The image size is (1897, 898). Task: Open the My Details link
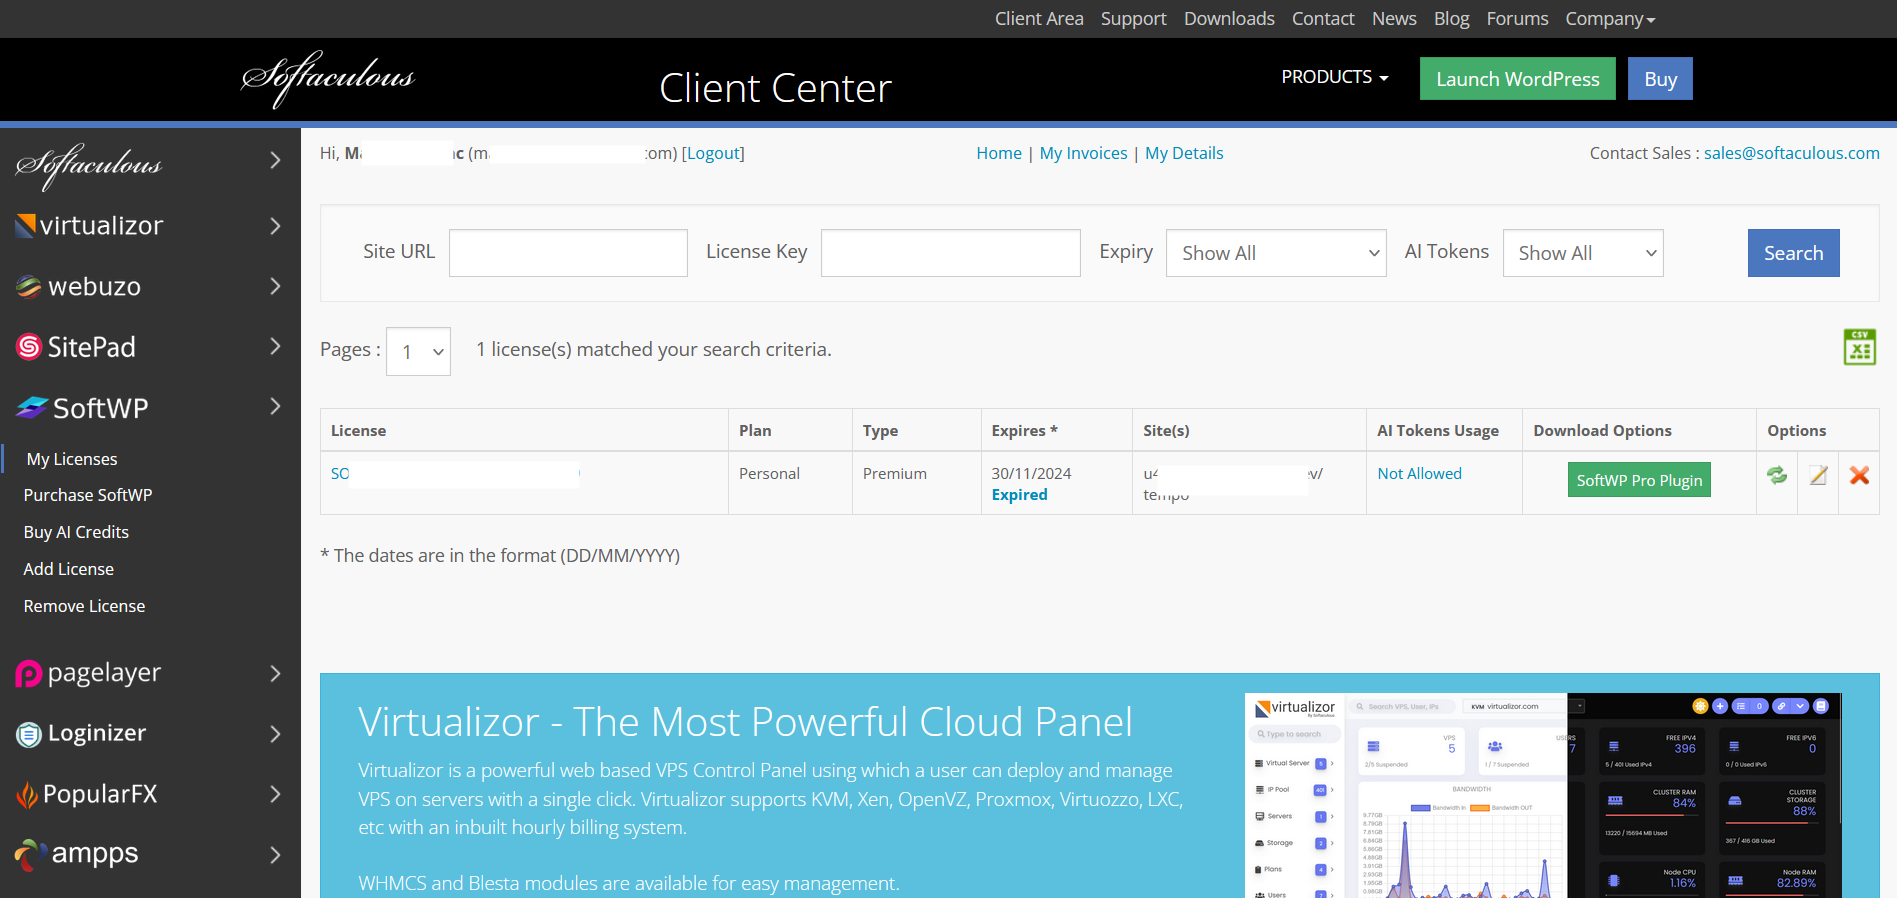1184,153
